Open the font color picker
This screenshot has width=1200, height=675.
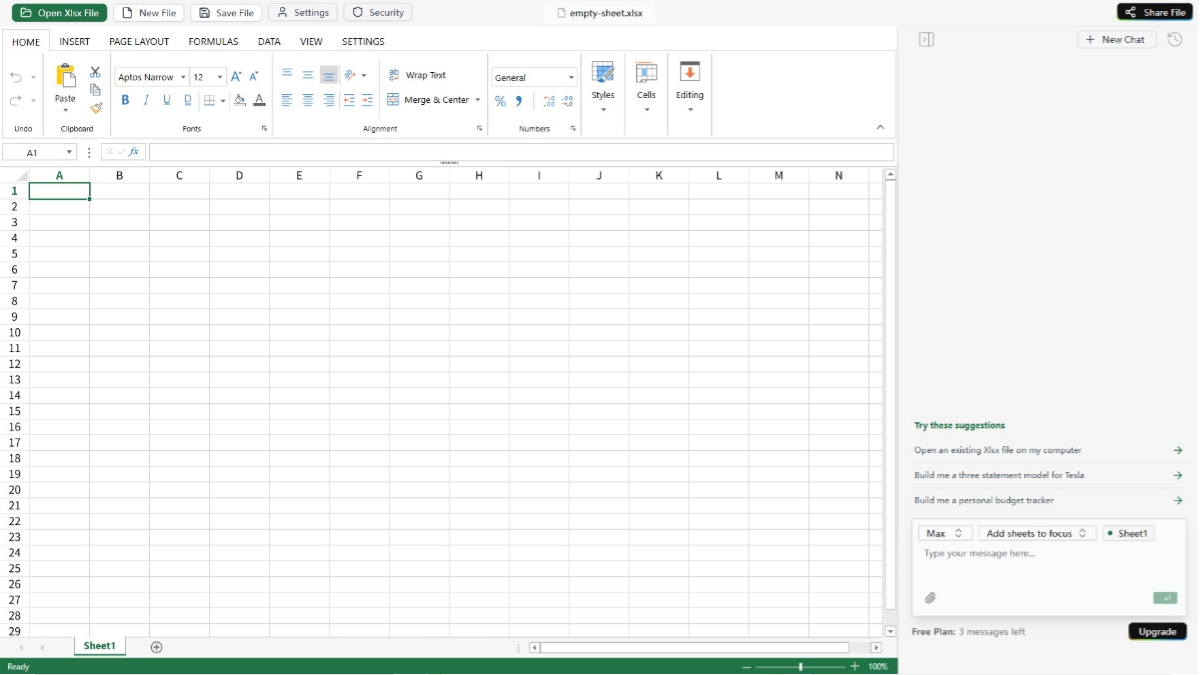click(259, 100)
